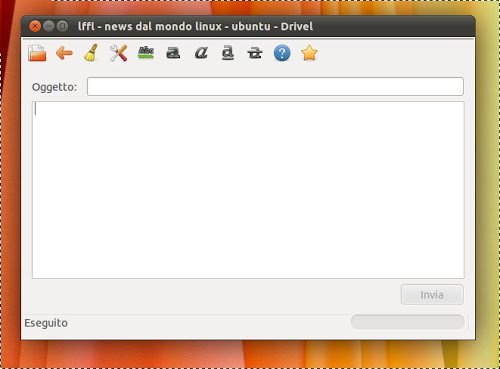Close the Drivel window
Screen dimensions: 500x369
35,26
